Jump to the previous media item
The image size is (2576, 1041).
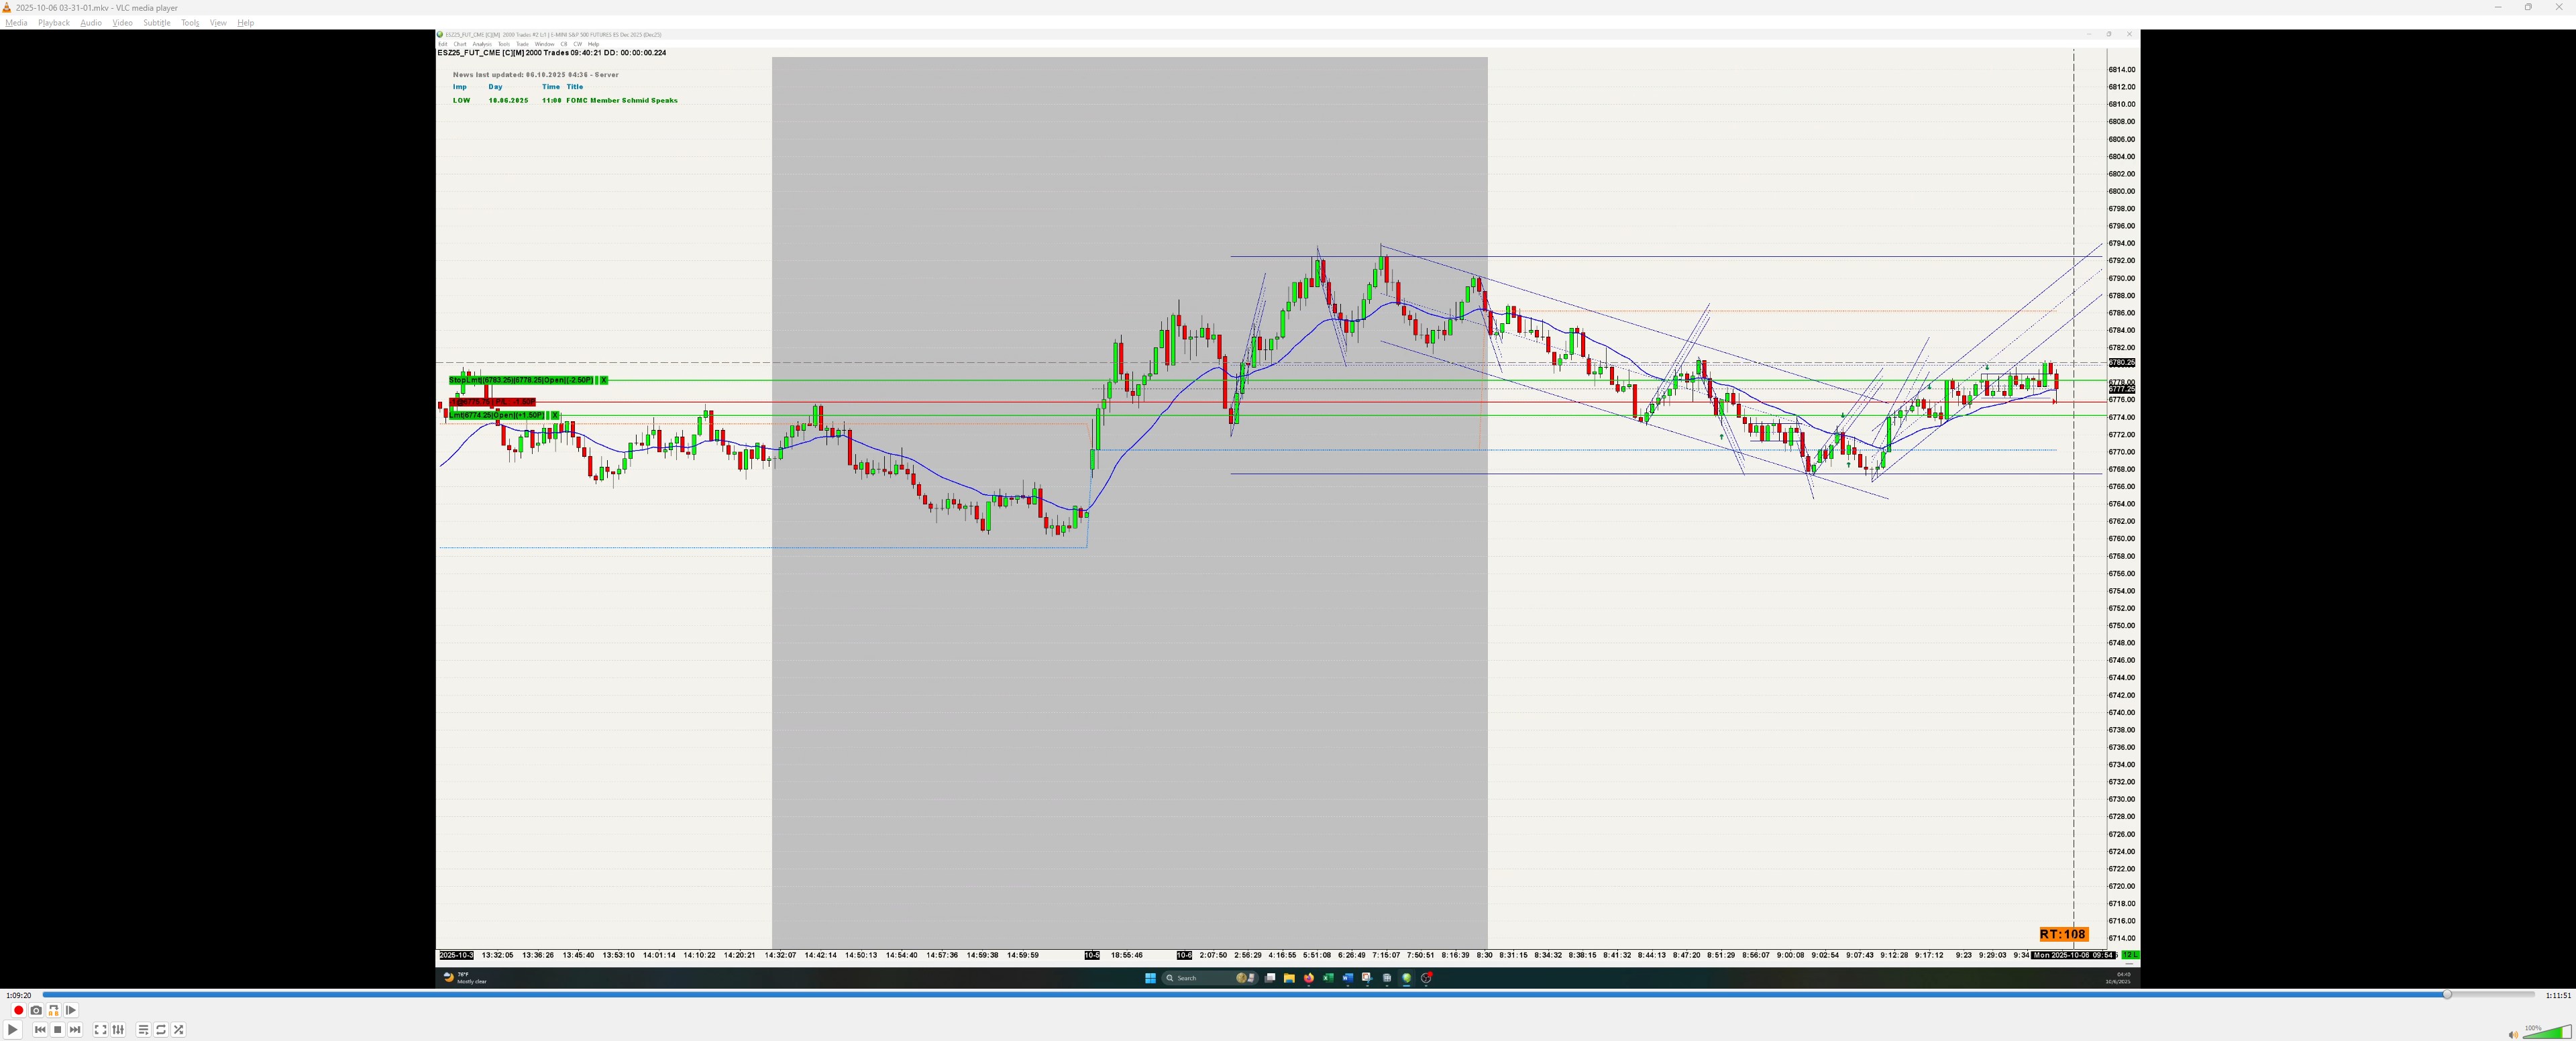click(40, 1029)
